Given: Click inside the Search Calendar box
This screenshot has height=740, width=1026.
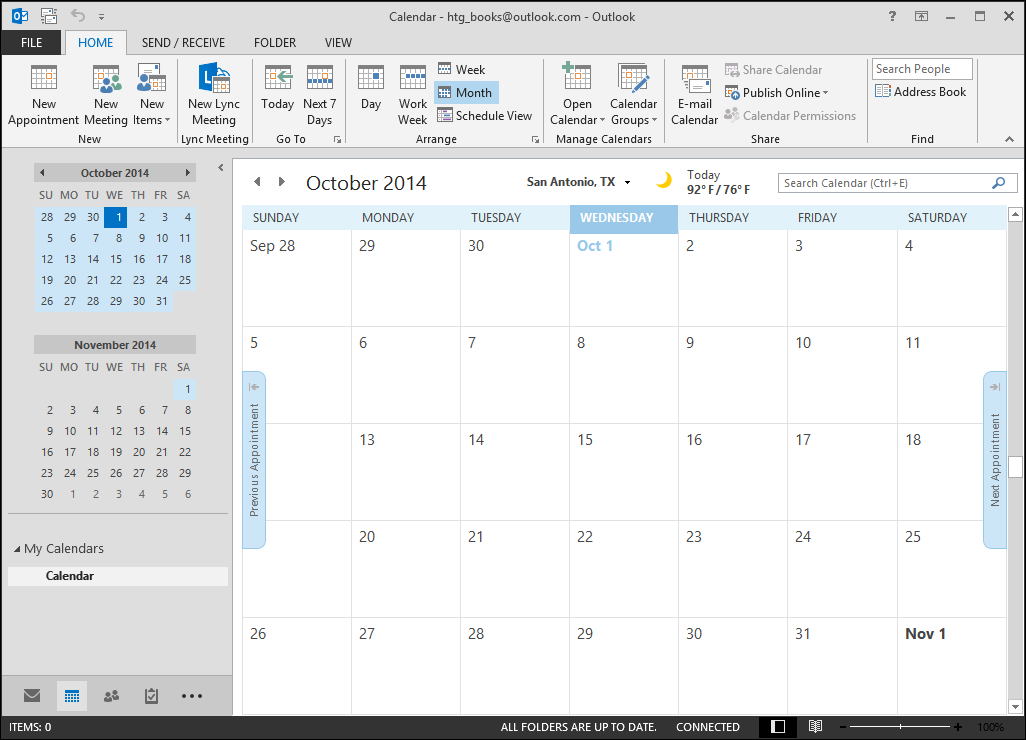Looking at the screenshot, I should click(x=890, y=183).
